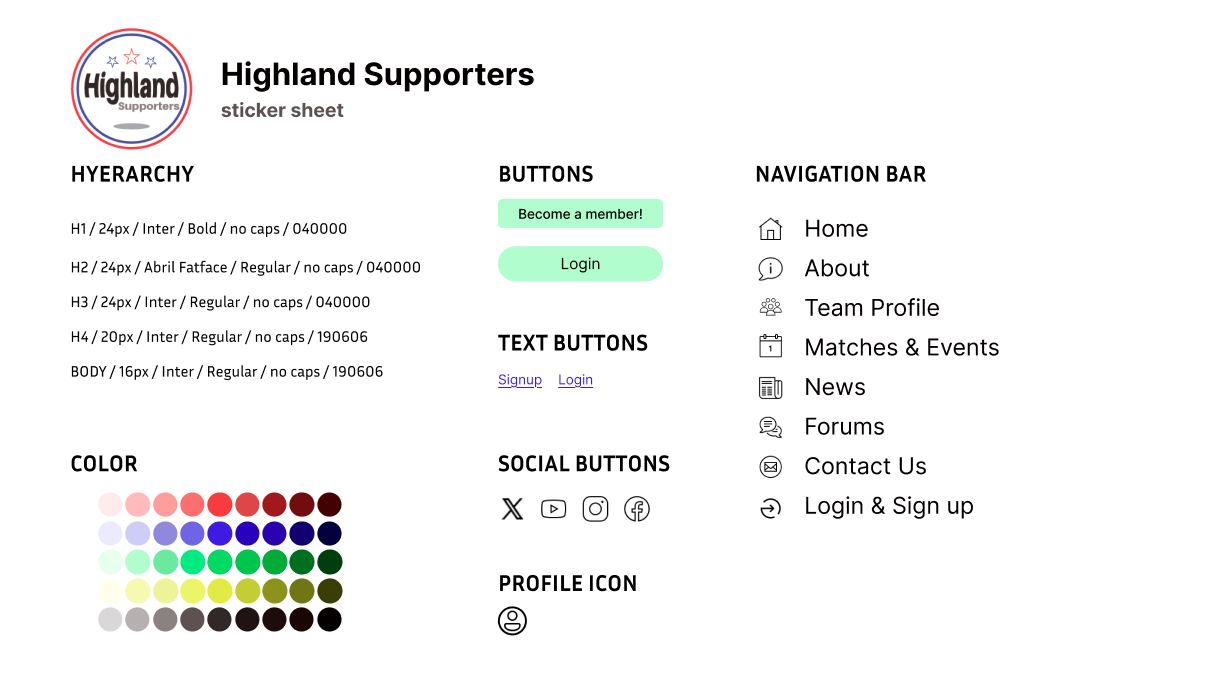Click the Forums chat bubbles icon
The image size is (1227, 699).
[770, 427]
